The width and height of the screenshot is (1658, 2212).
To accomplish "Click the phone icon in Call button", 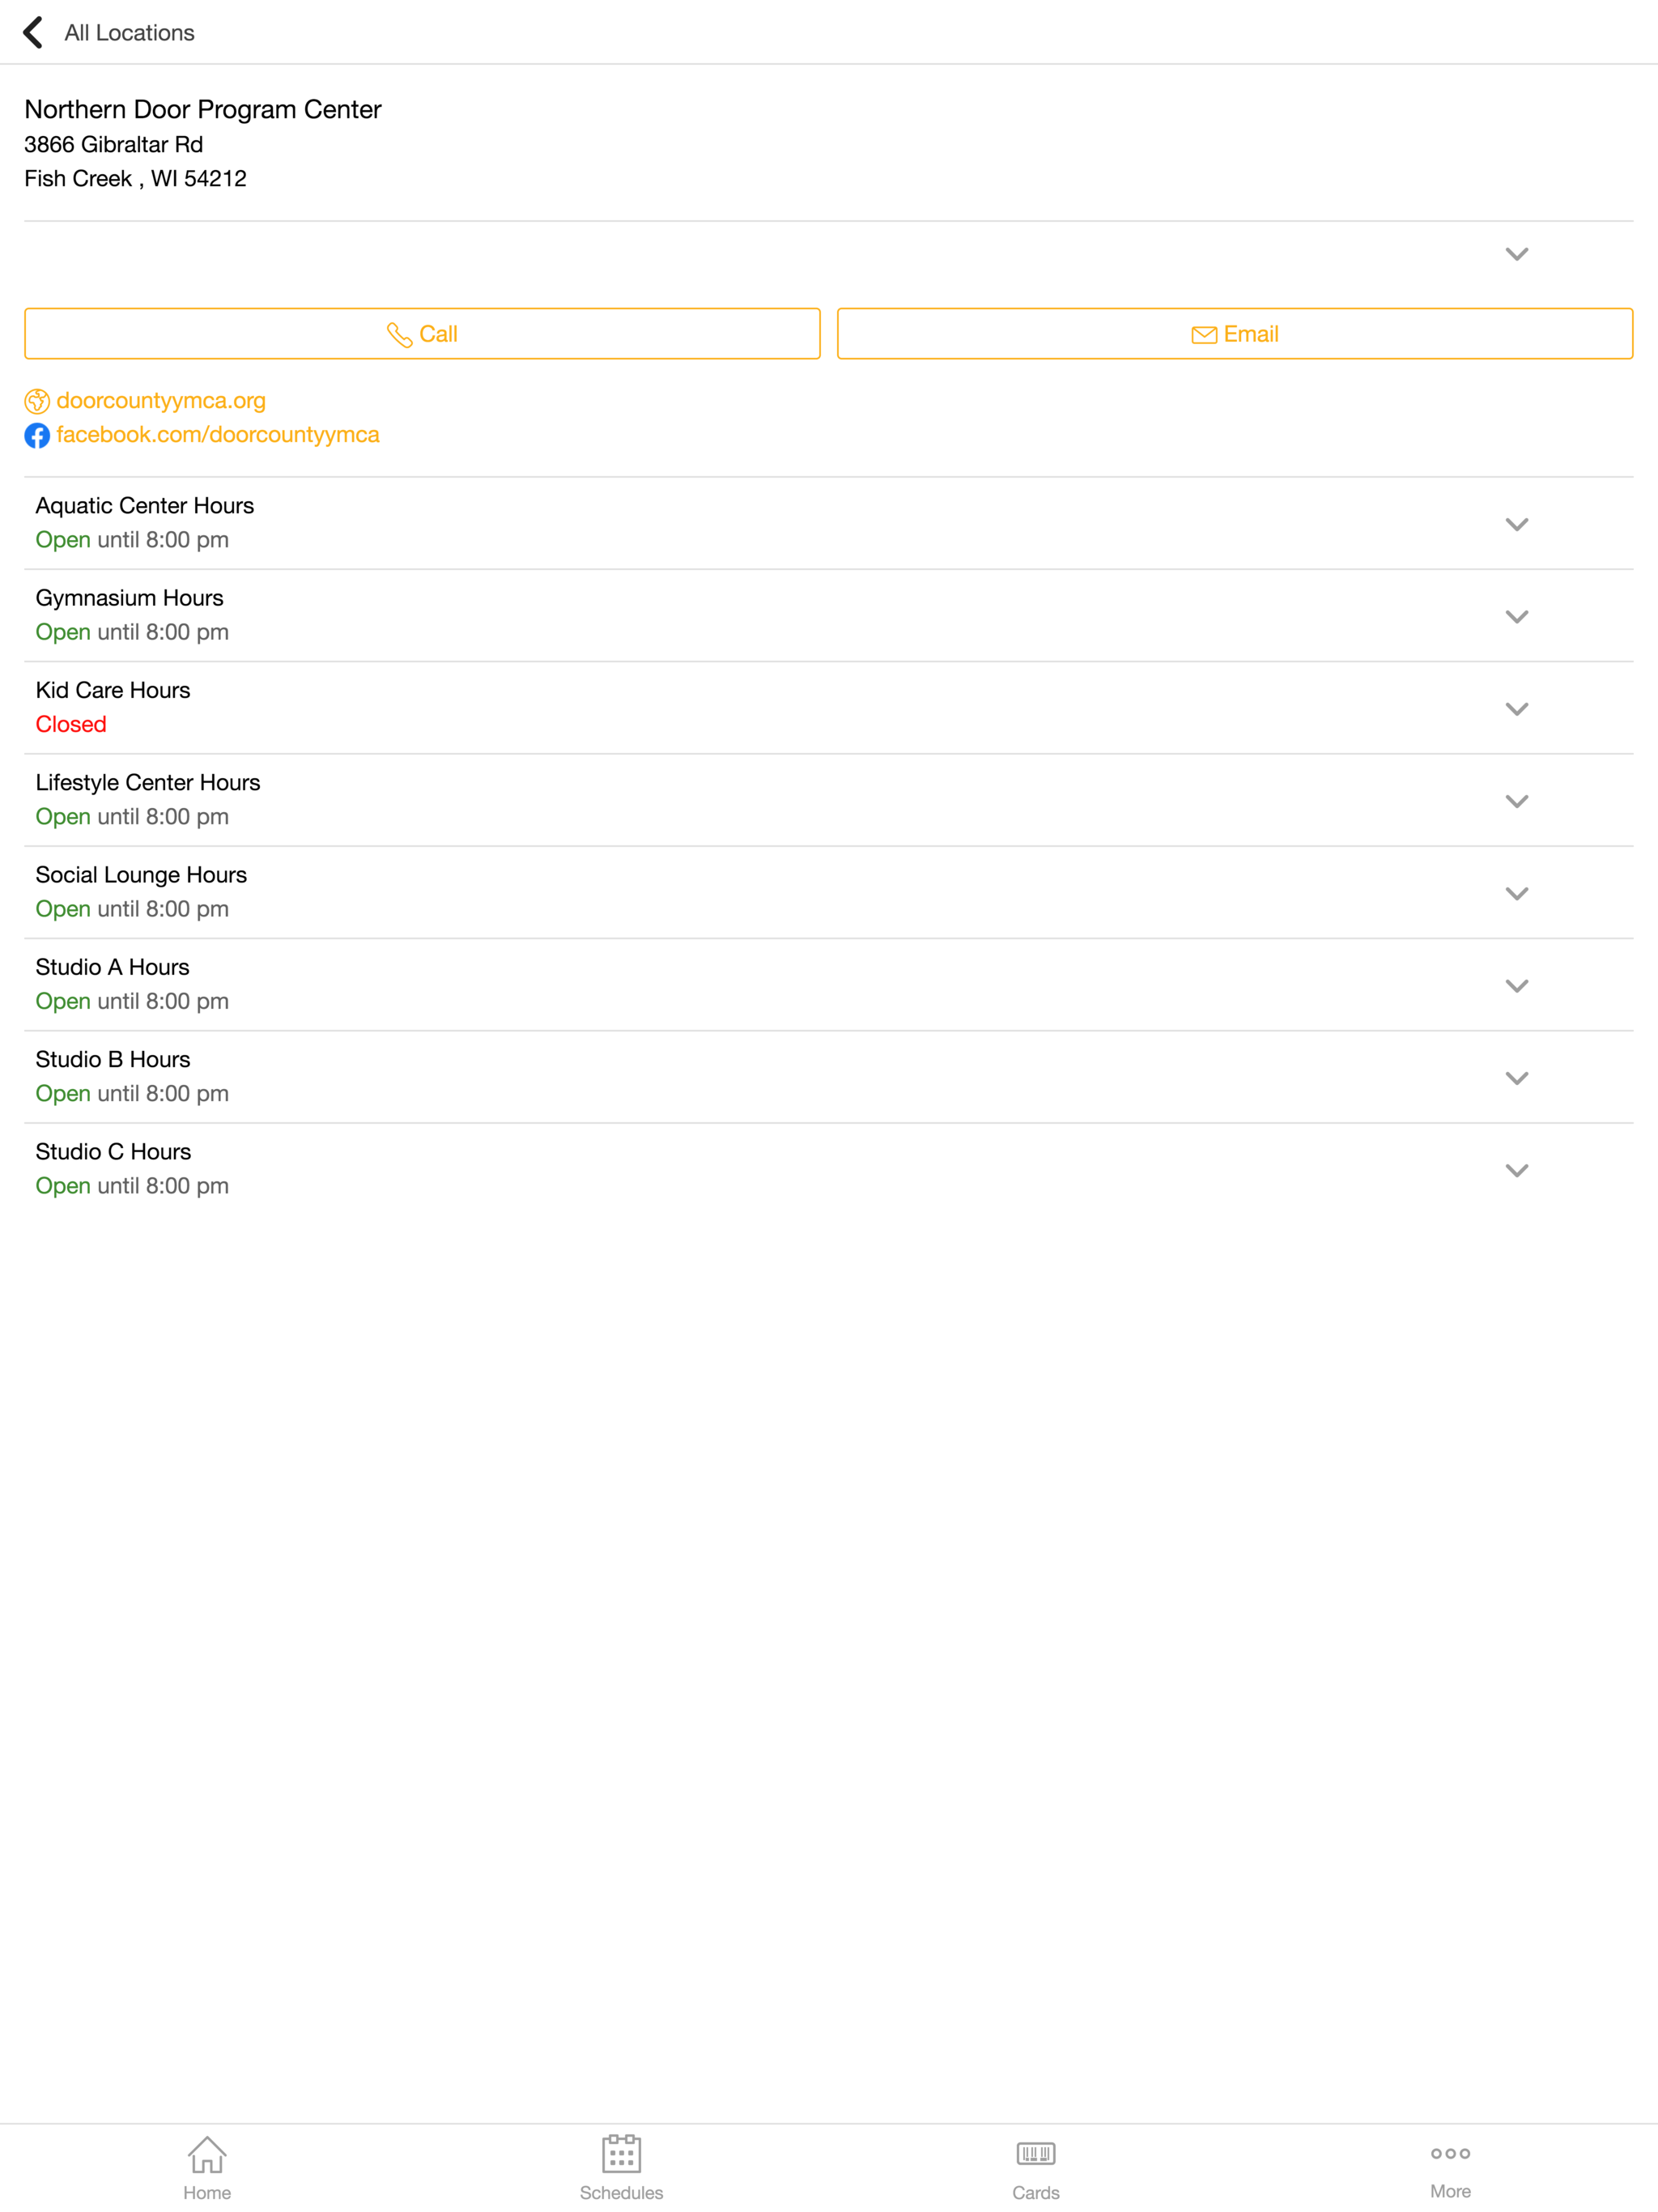I will (x=399, y=335).
